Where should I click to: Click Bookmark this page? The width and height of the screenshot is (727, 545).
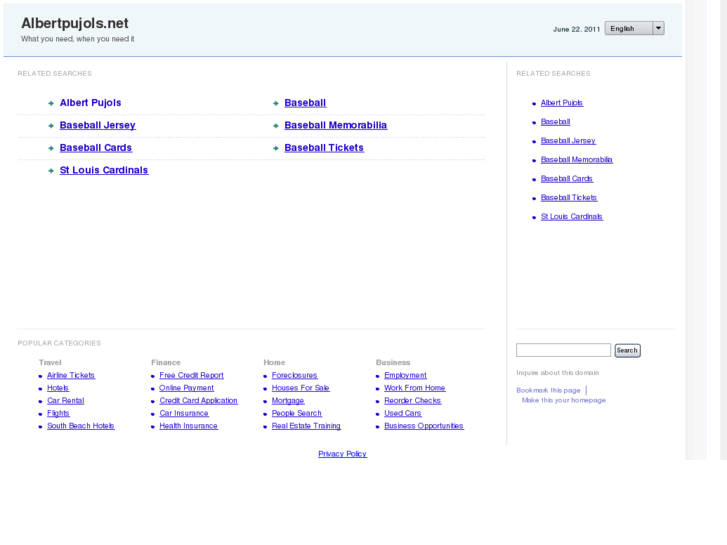point(548,391)
